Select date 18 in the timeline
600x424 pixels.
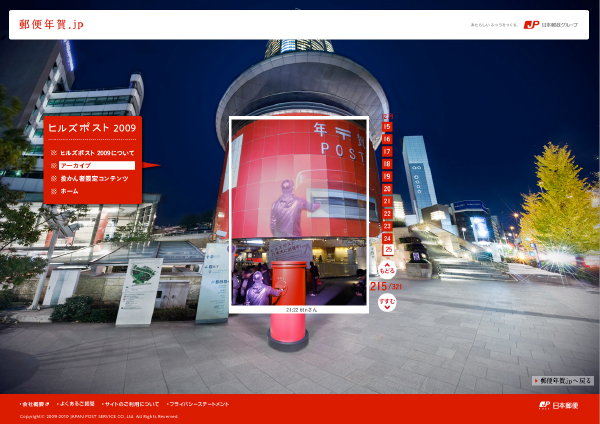pyautogui.click(x=387, y=164)
